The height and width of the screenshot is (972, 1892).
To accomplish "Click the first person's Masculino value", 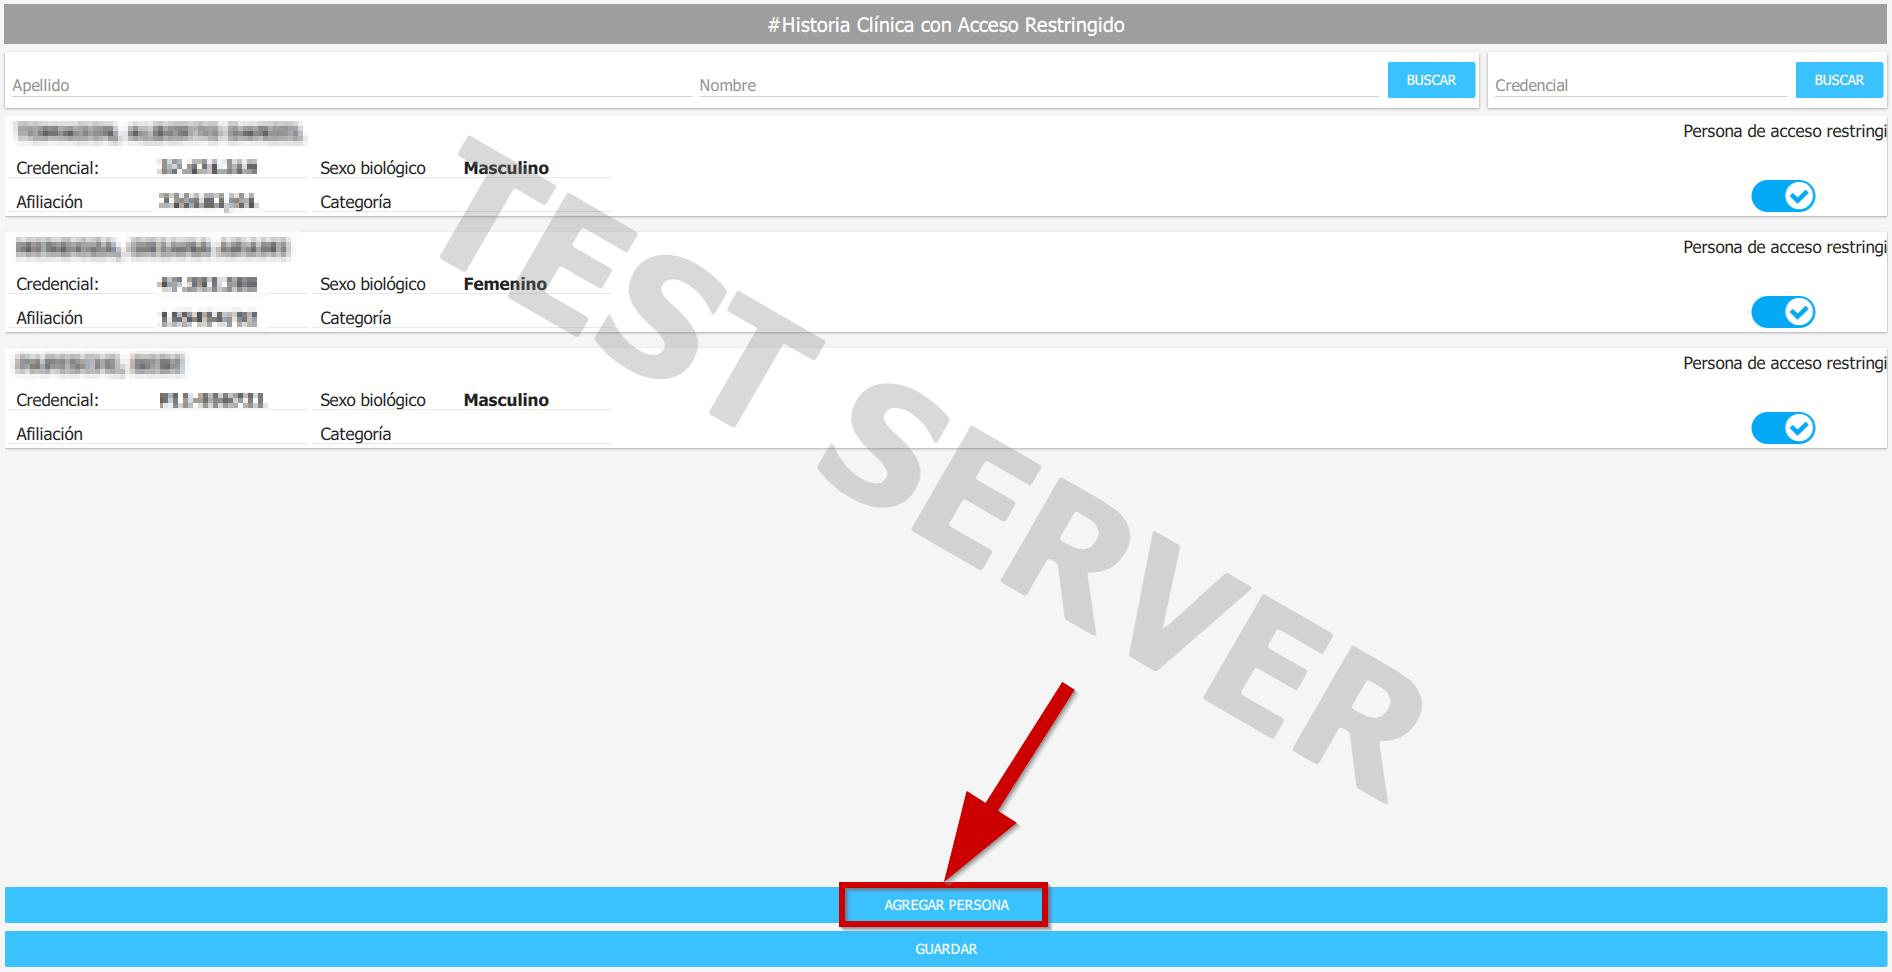I will click(x=506, y=168).
